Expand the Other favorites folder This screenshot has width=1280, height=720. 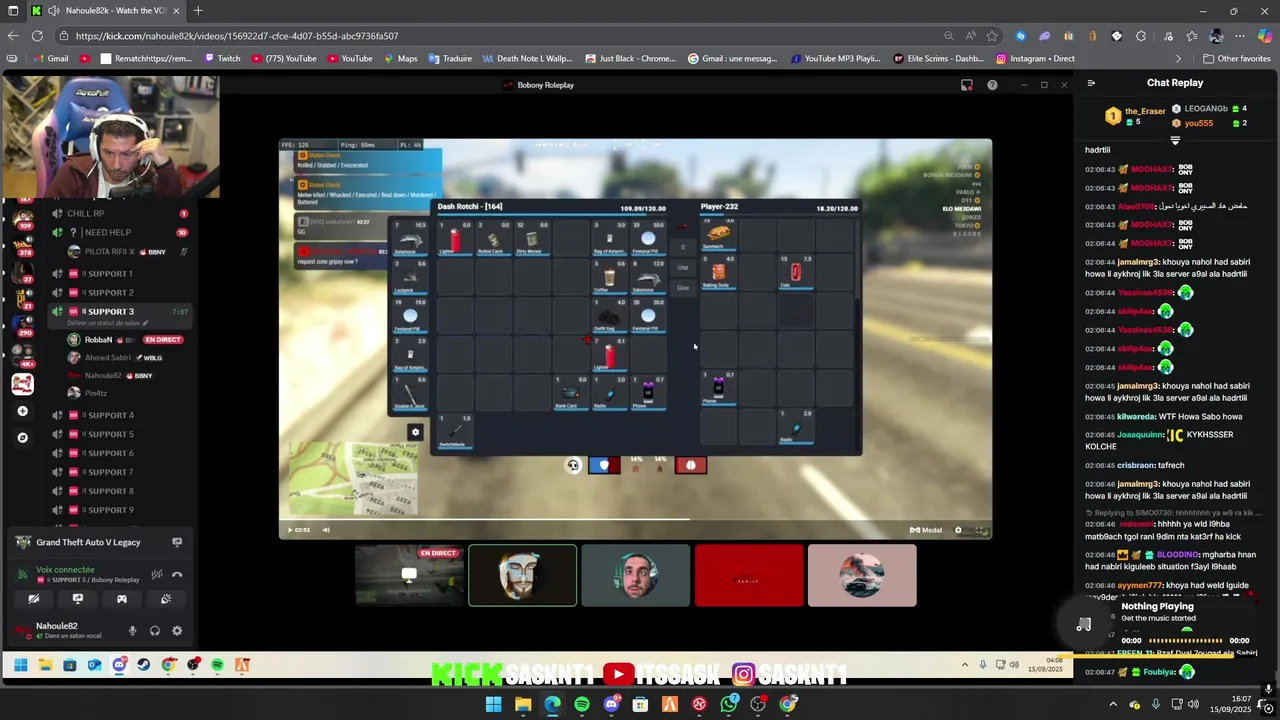coord(1236,59)
